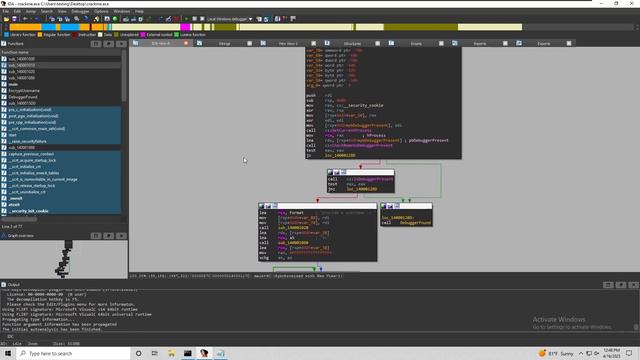Click first header icon of the format node

[x=261, y=206]
